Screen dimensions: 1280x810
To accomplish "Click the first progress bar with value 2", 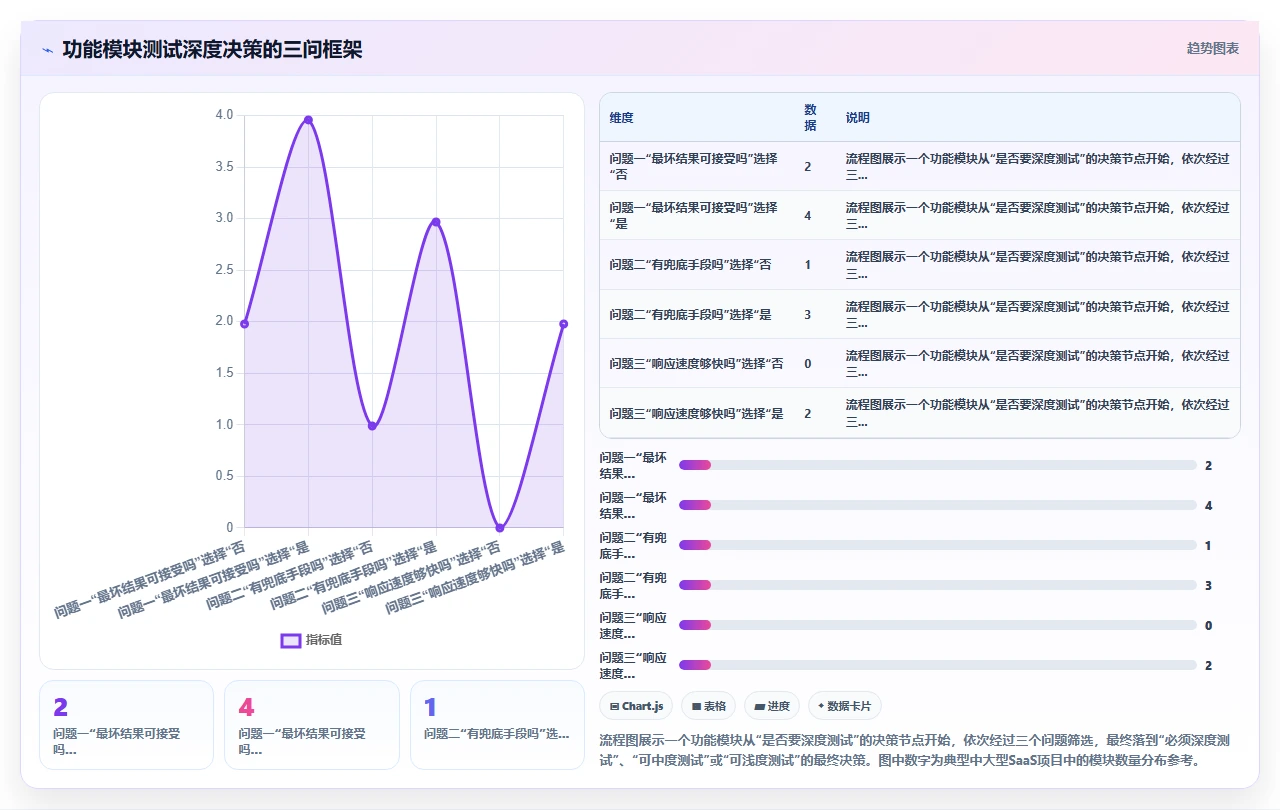I will [x=938, y=465].
